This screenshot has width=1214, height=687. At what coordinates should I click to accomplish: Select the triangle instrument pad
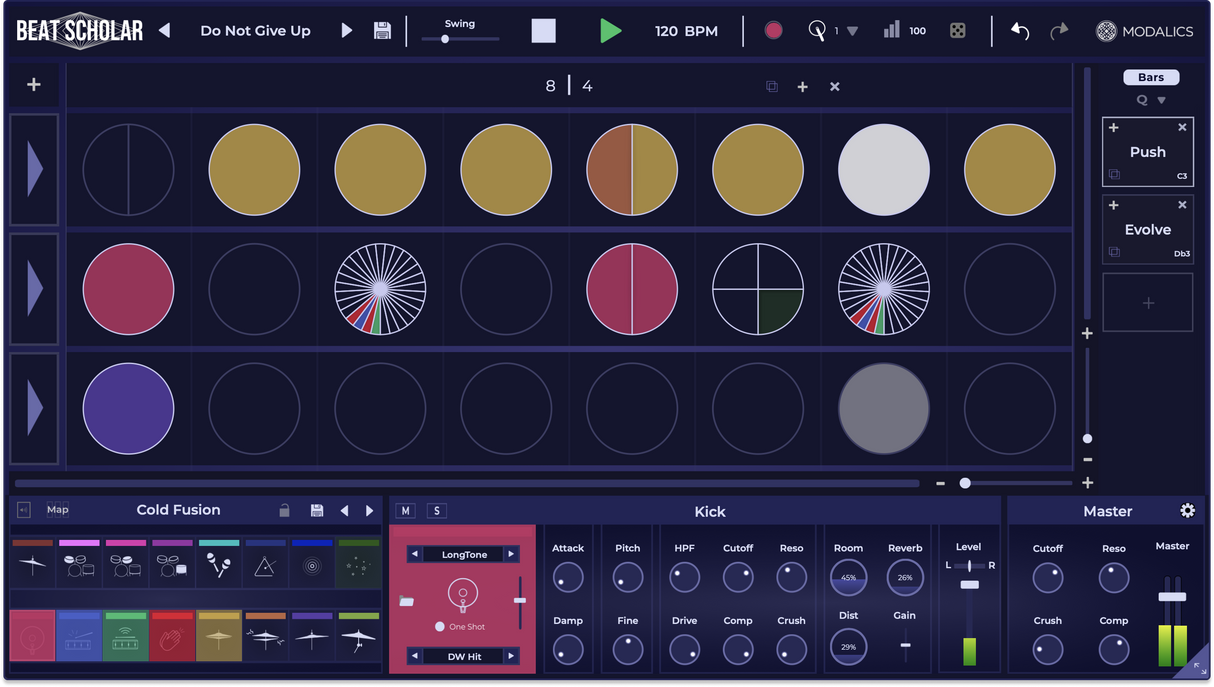[265, 566]
